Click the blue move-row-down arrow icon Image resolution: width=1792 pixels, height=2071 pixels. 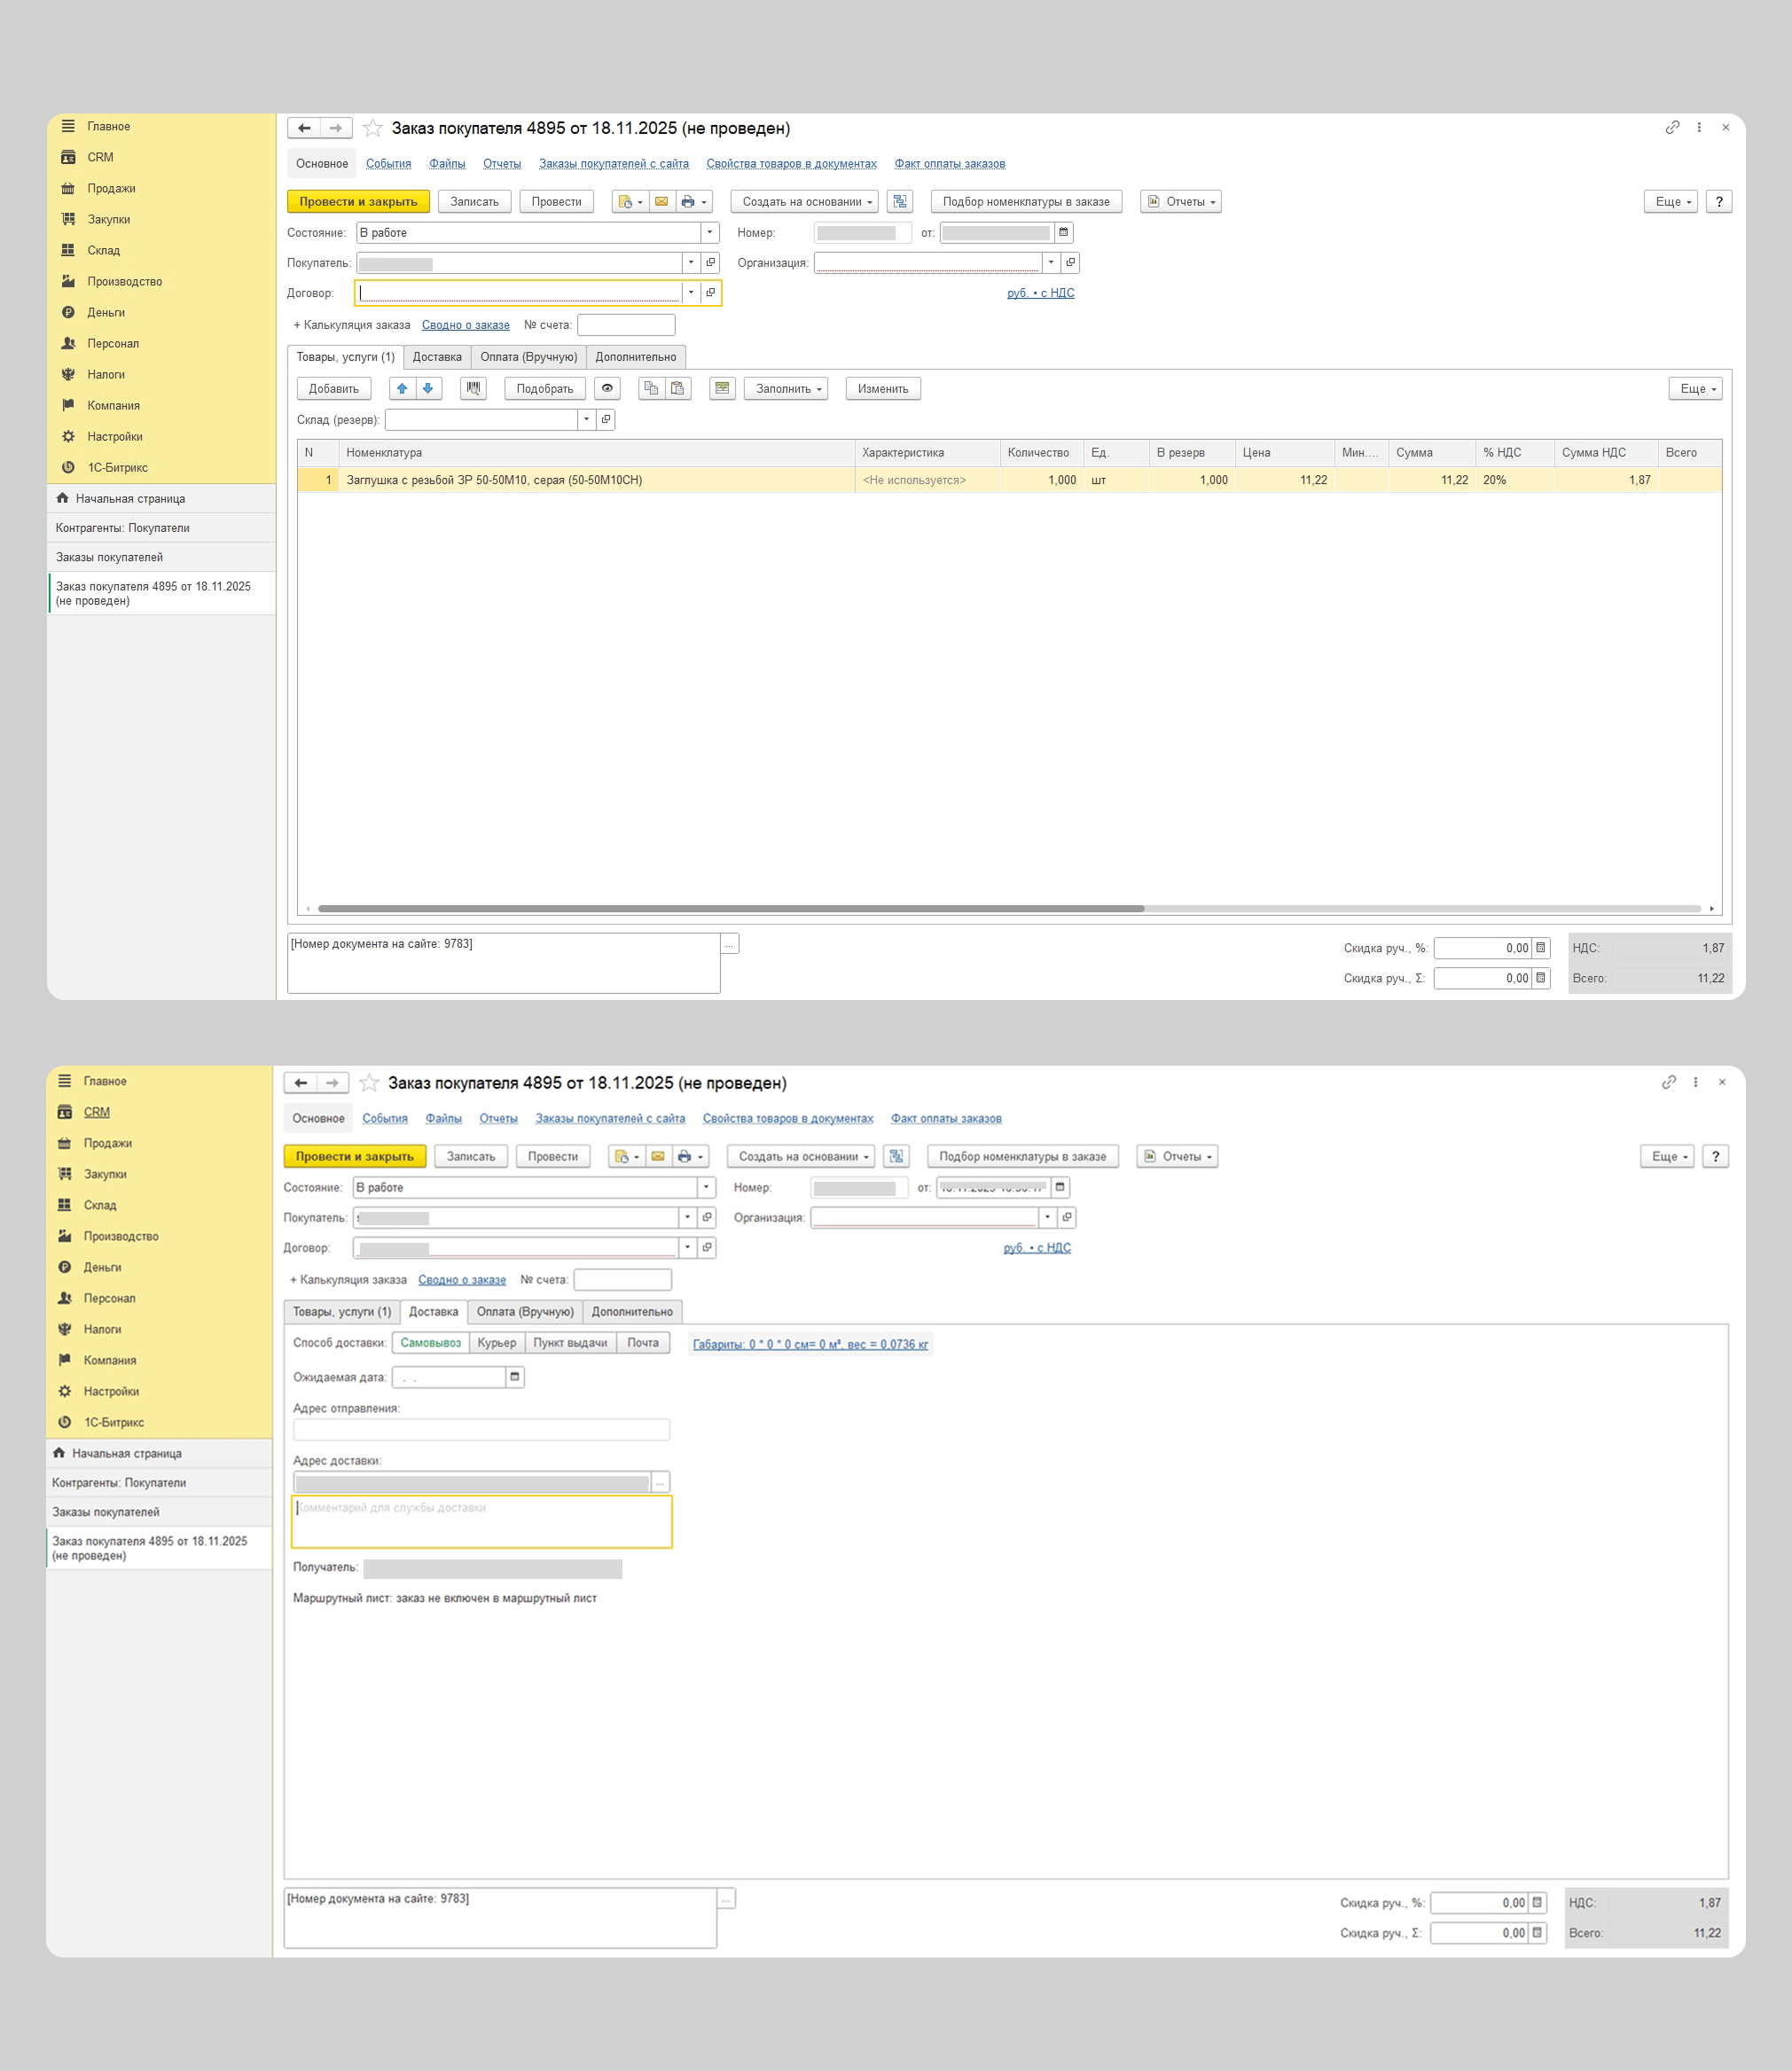pyautogui.click(x=428, y=388)
